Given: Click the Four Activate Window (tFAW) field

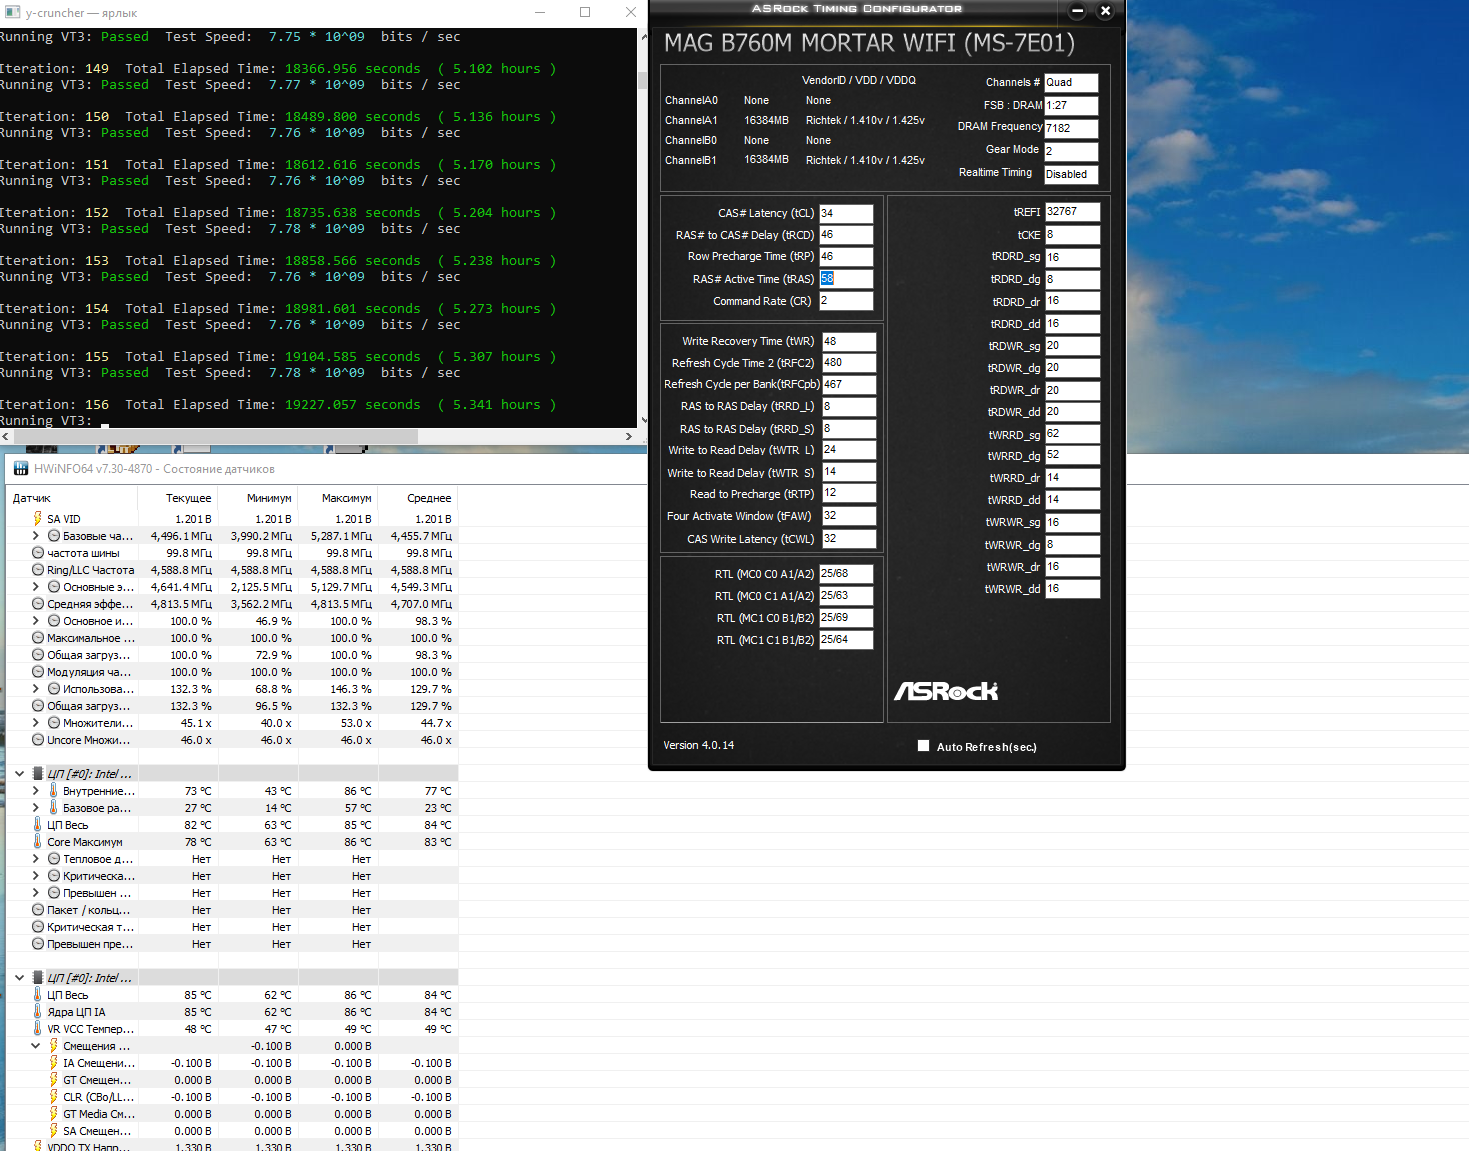Looking at the screenshot, I should pos(849,516).
